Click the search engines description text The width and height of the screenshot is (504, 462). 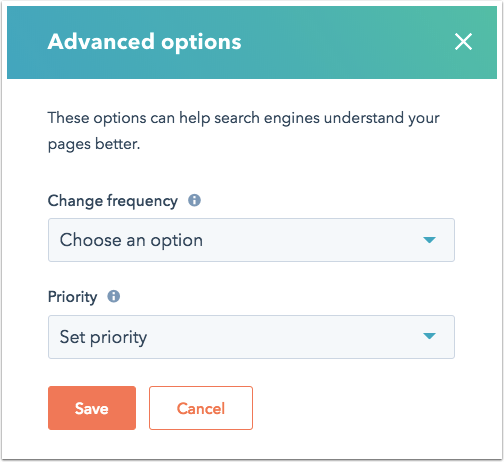pyautogui.click(x=244, y=131)
